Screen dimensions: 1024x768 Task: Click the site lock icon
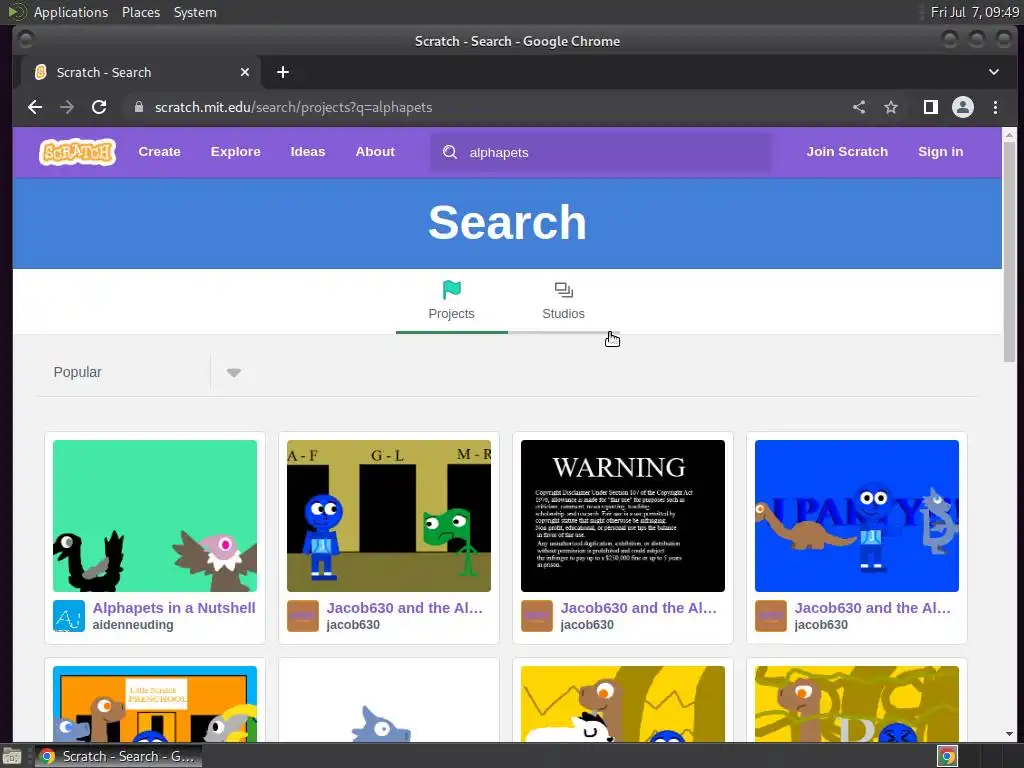(x=138, y=107)
